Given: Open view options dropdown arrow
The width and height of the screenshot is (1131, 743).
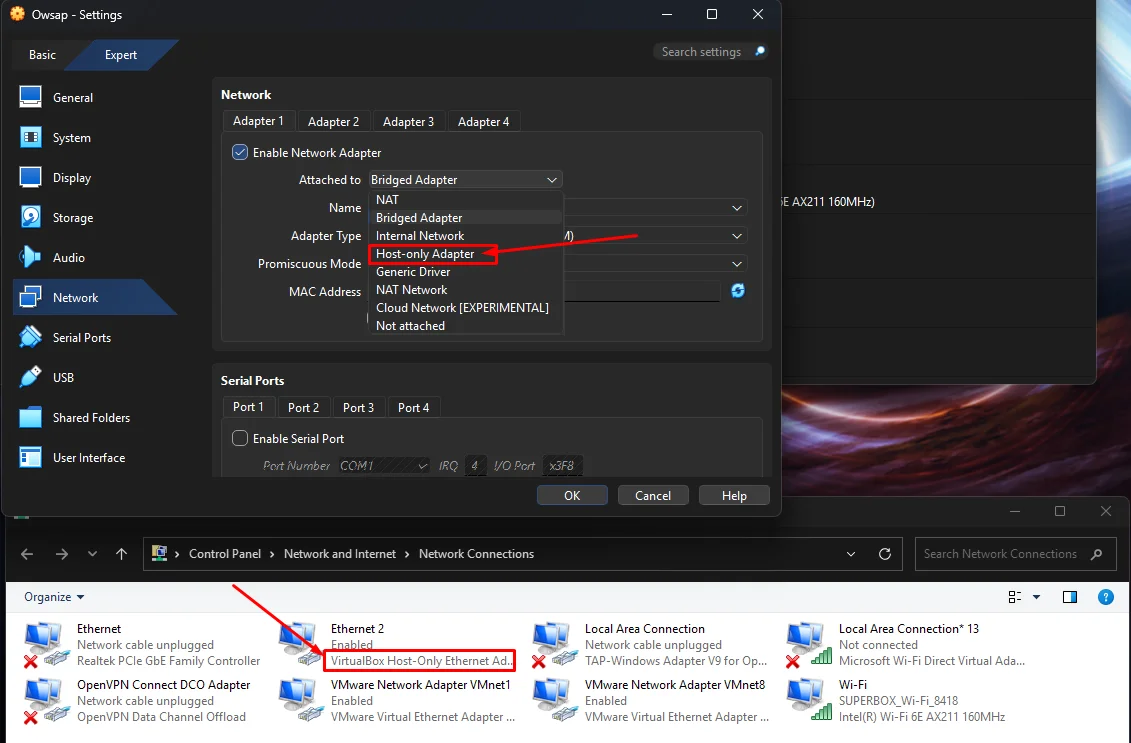Looking at the screenshot, I should coord(1037,597).
